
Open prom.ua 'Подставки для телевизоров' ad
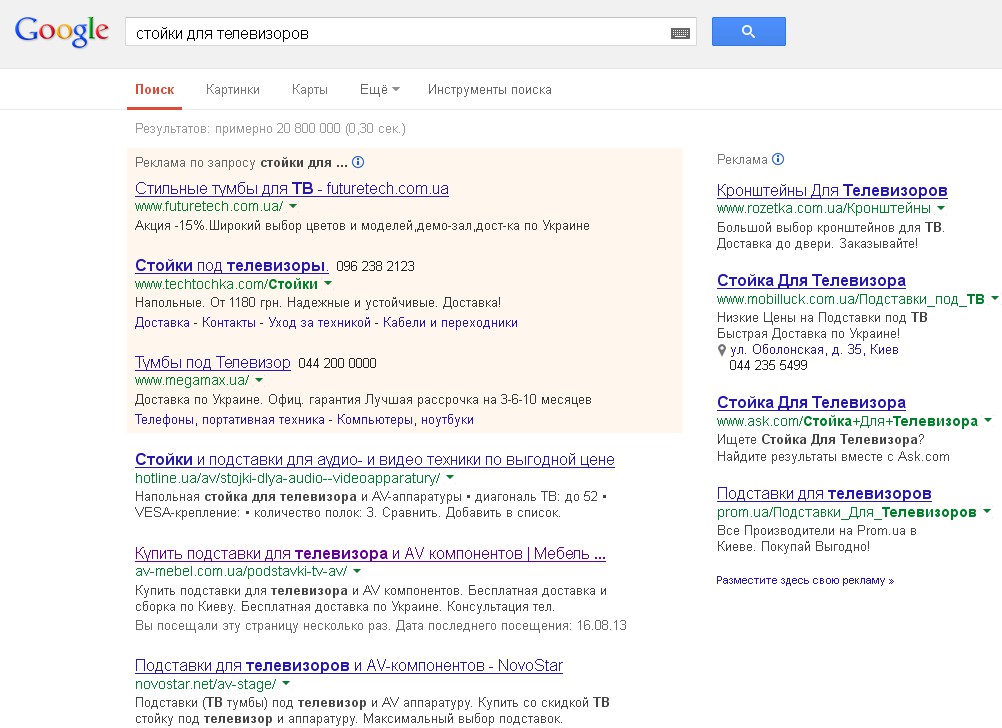824,494
